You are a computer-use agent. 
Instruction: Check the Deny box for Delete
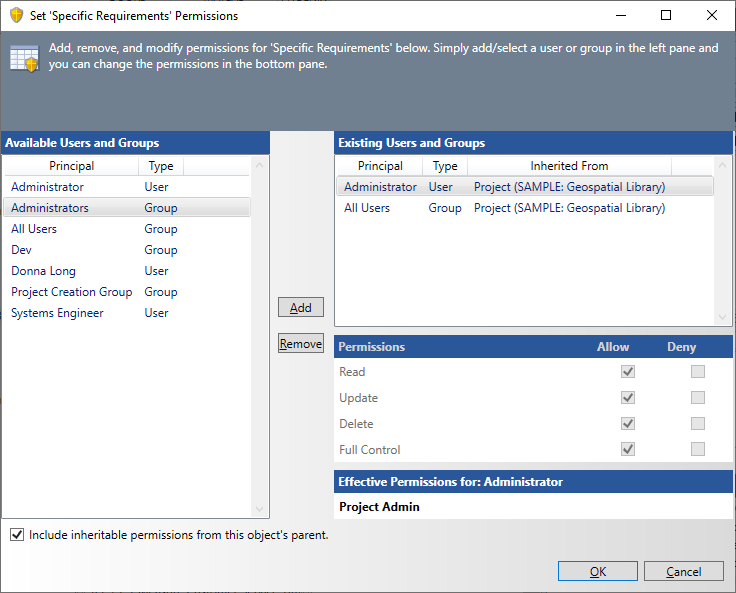(x=698, y=424)
